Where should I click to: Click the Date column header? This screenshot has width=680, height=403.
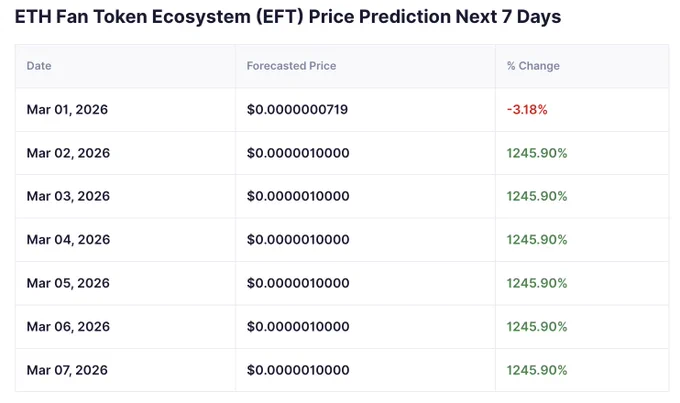(39, 66)
